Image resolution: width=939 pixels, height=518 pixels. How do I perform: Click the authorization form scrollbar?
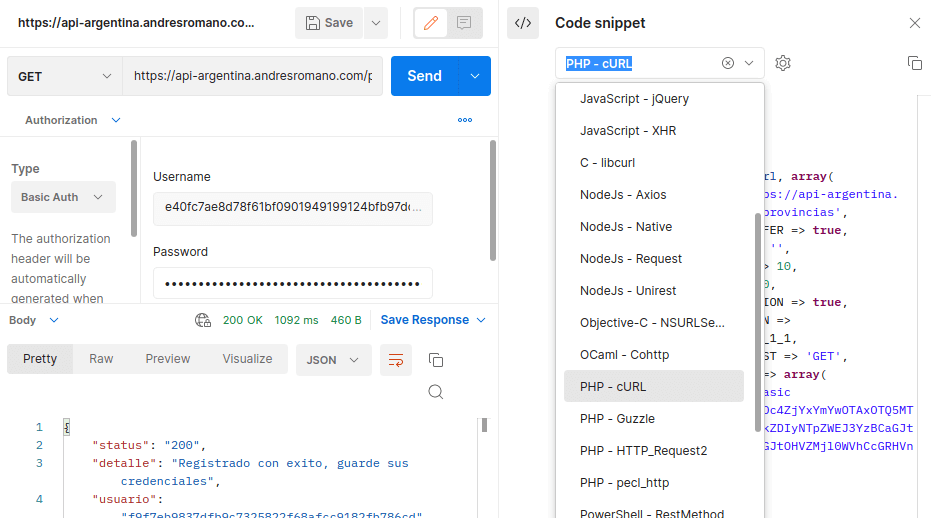point(493,200)
